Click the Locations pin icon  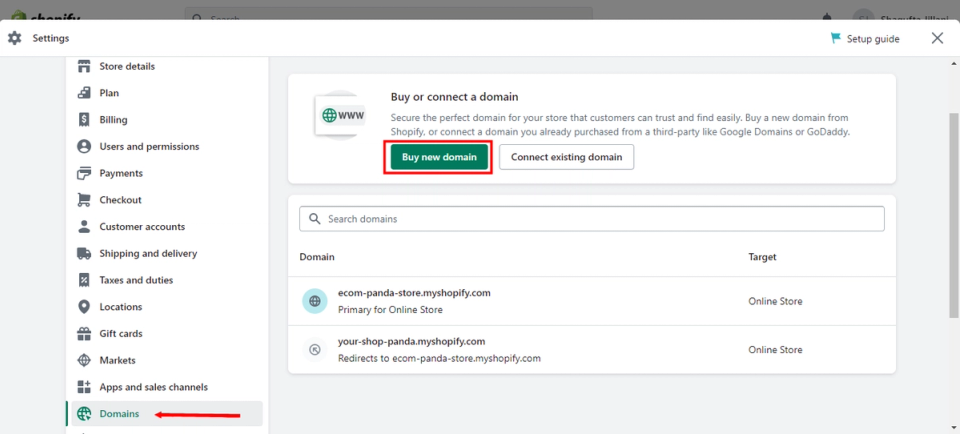coord(84,307)
